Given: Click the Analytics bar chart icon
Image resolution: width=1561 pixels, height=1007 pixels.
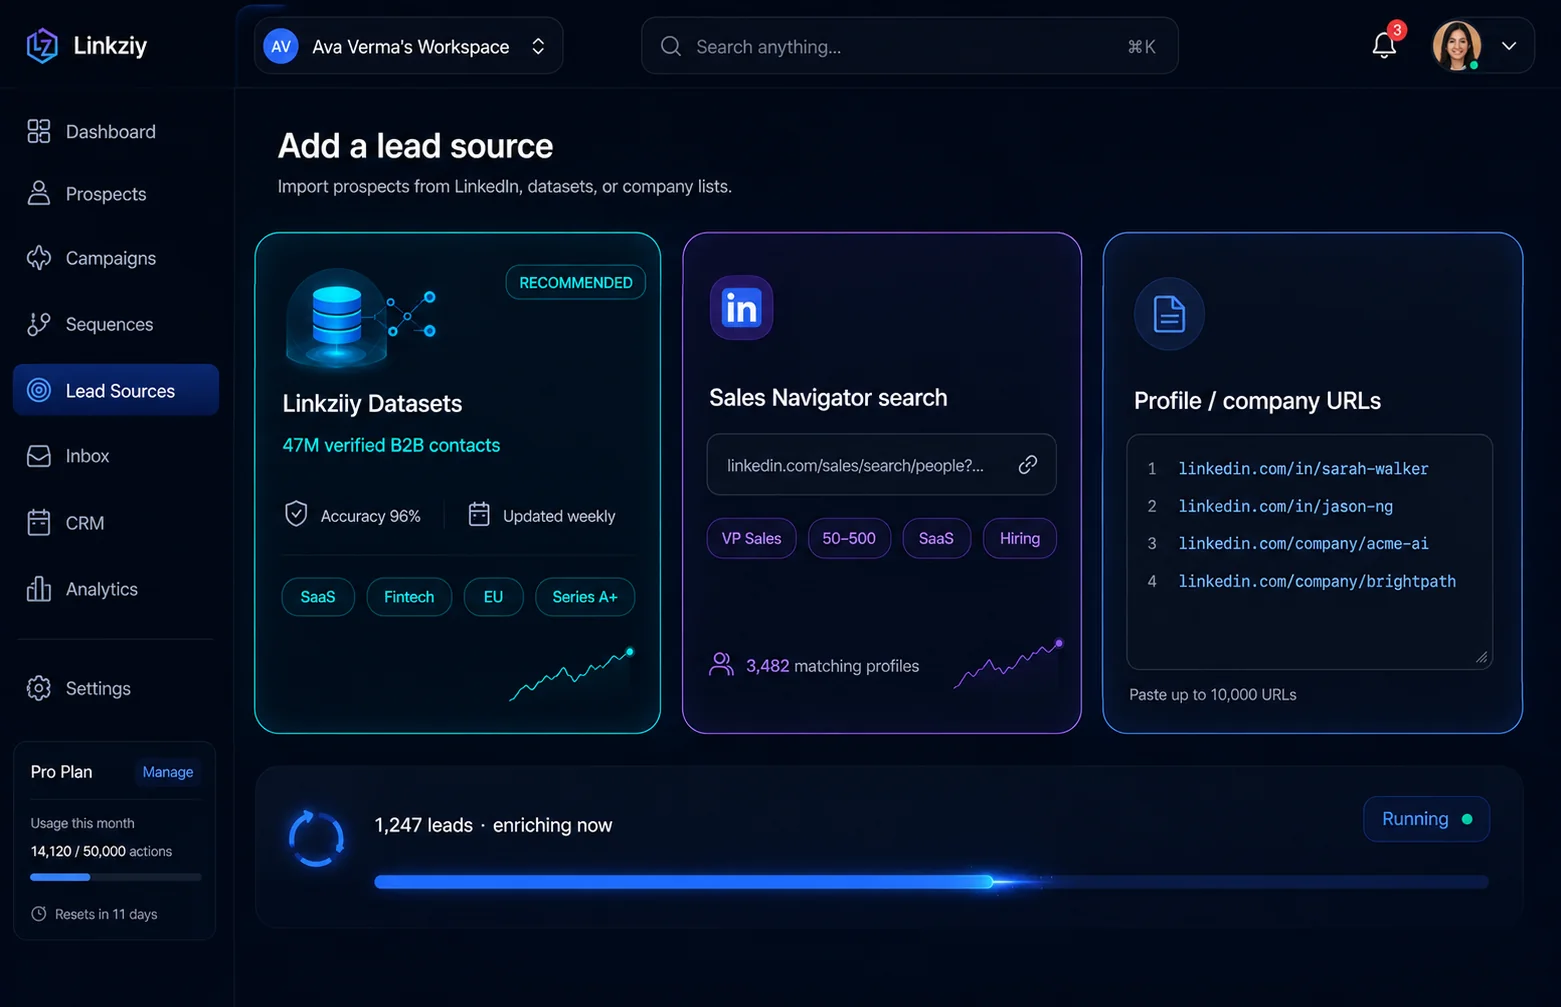Looking at the screenshot, I should pyautogui.click(x=39, y=588).
